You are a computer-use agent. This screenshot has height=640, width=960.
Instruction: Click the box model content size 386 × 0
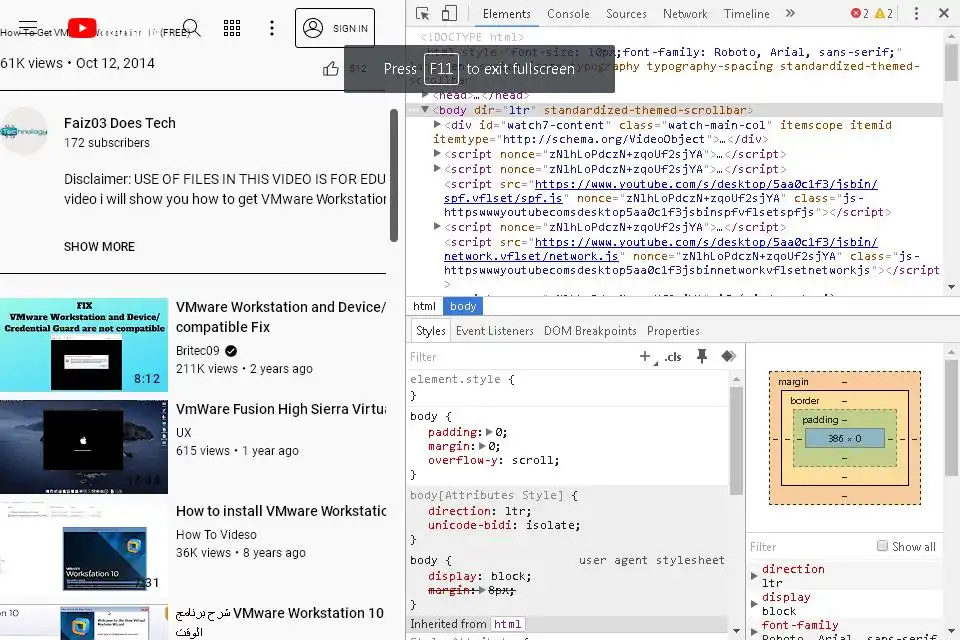coord(844,439)
